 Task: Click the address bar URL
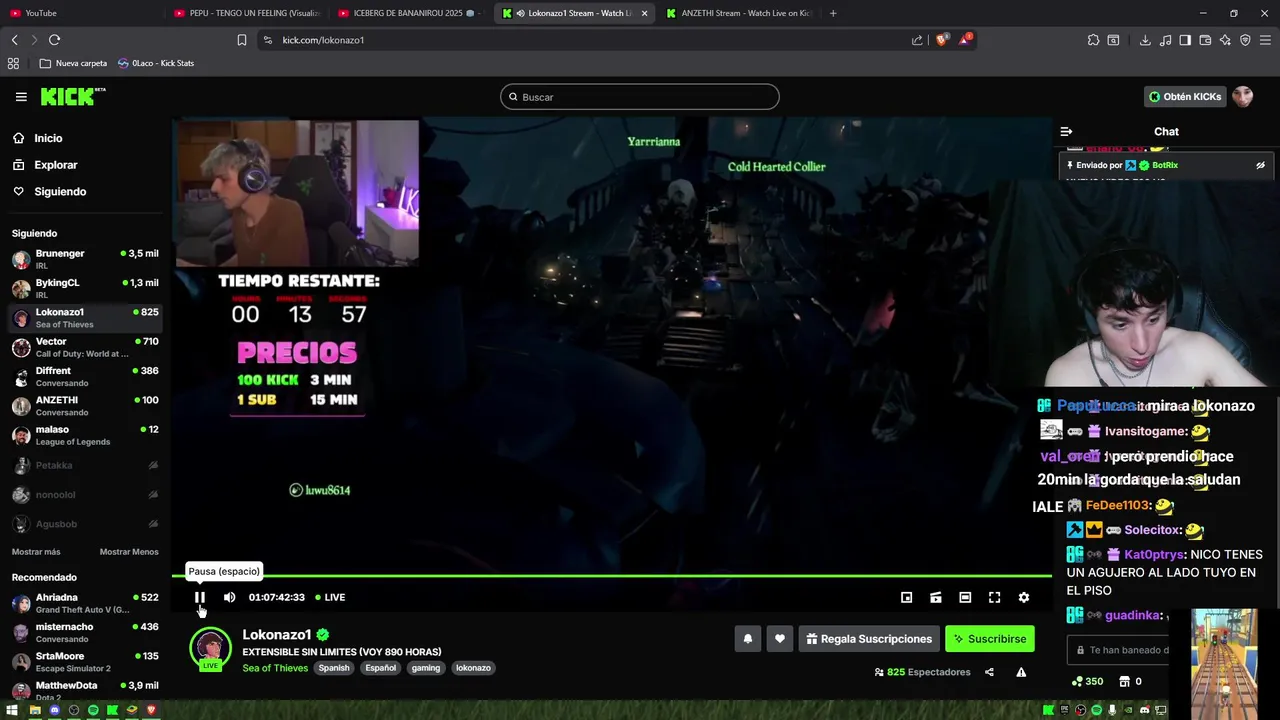click(323, 40)
